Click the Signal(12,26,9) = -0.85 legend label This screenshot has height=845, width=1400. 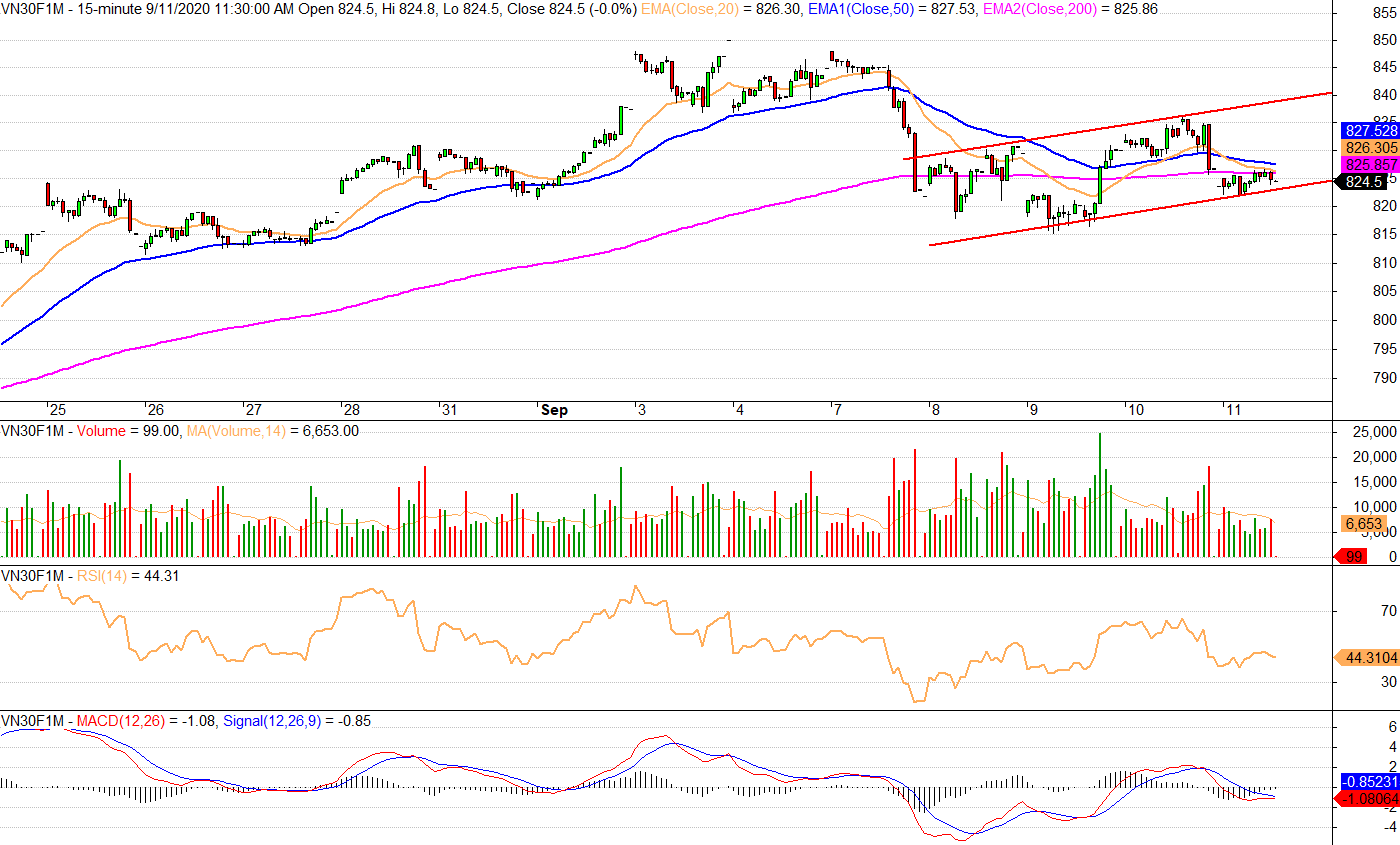tap(297, 720)
